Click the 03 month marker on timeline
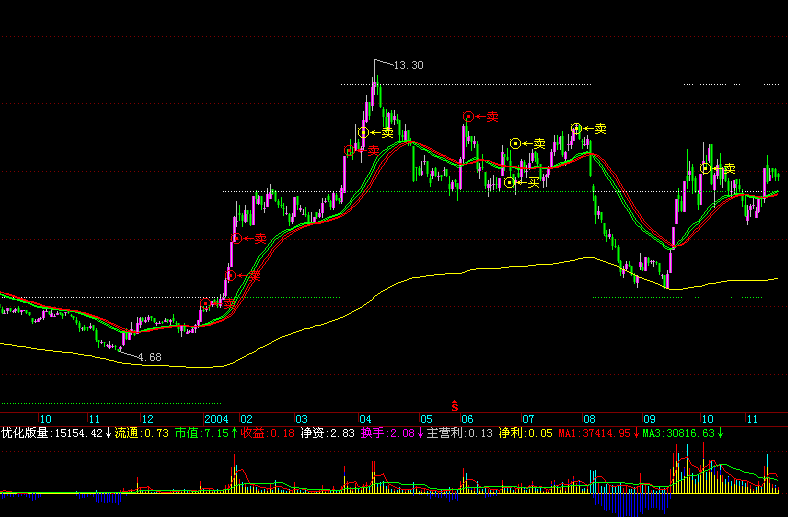The image size is (788, 517). 301,419
